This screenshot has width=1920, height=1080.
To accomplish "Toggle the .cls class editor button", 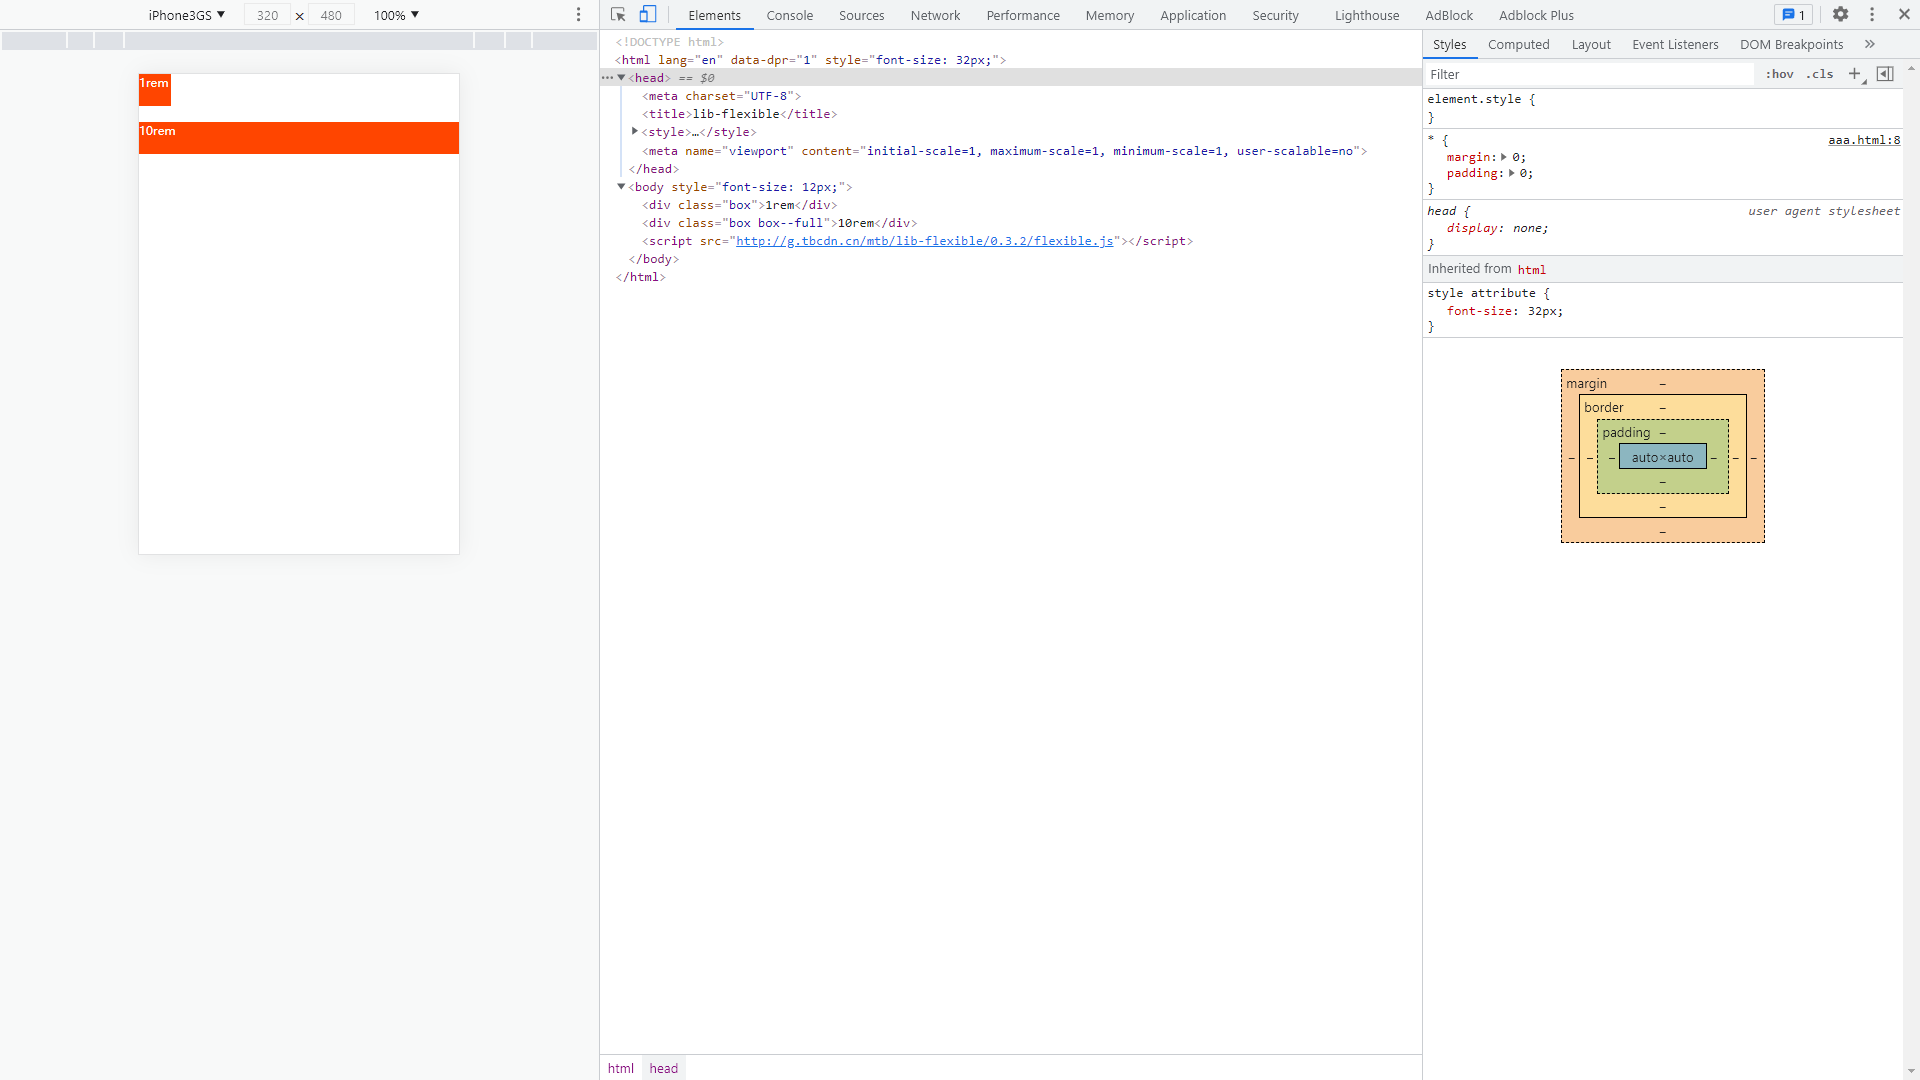I will click(1819, 74).
